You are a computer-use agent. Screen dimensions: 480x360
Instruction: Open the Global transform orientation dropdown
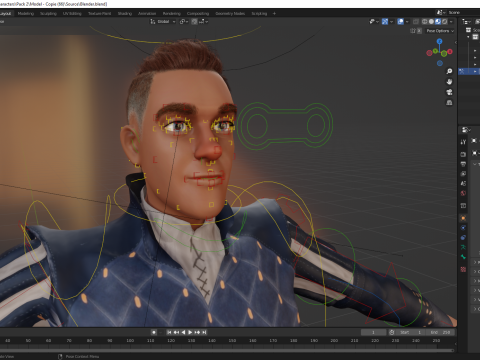(163, 21)
